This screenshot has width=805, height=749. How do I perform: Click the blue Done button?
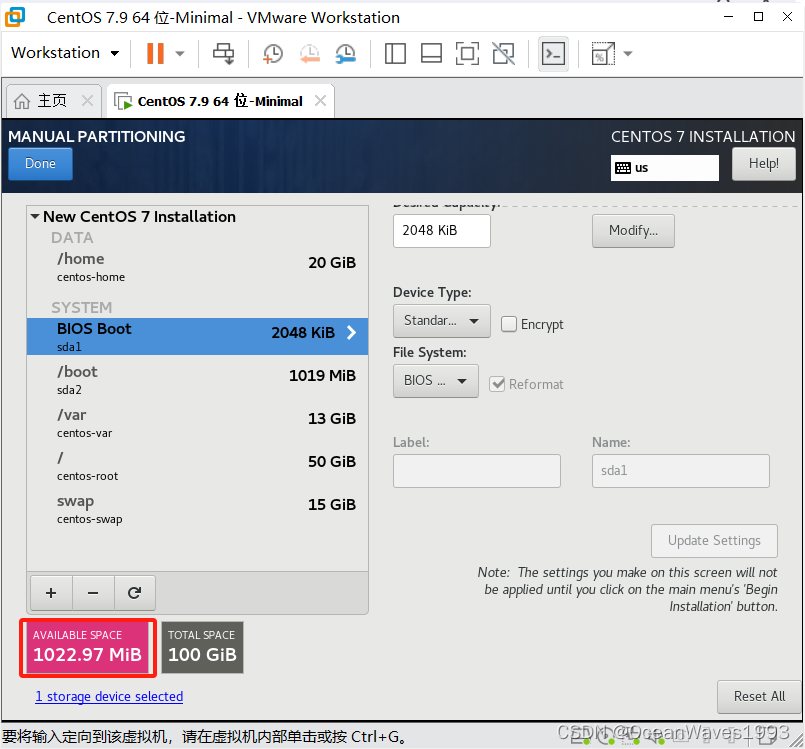(41, 164)
